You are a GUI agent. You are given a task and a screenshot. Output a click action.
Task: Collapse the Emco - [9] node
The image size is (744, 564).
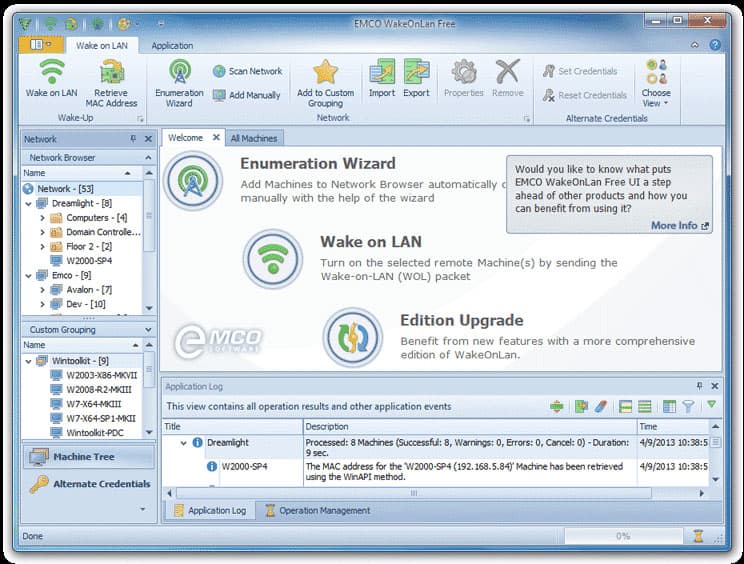point(28,276)
